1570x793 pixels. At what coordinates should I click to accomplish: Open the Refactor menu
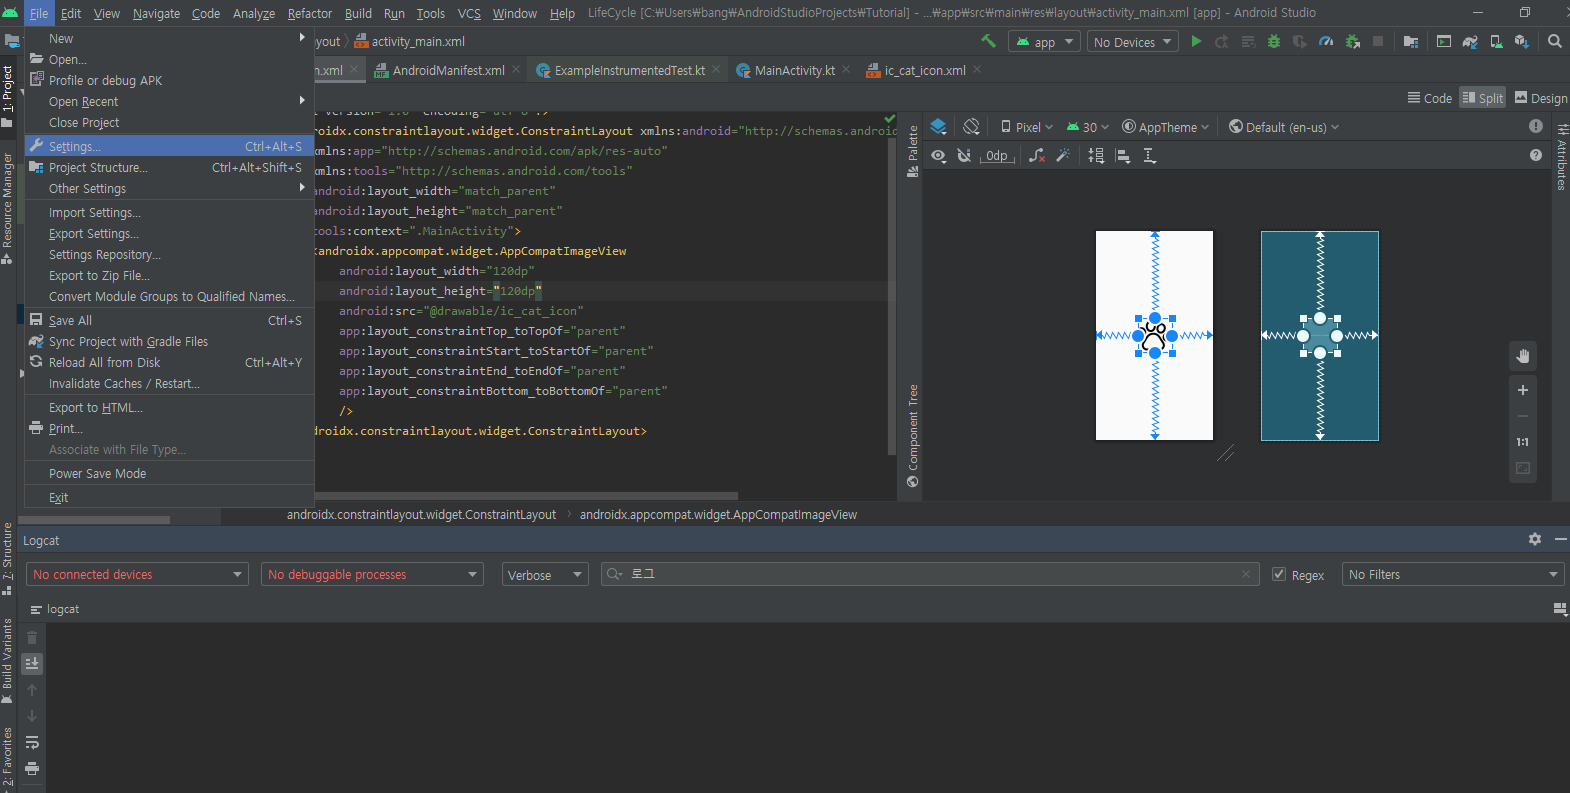pos(309,13)
